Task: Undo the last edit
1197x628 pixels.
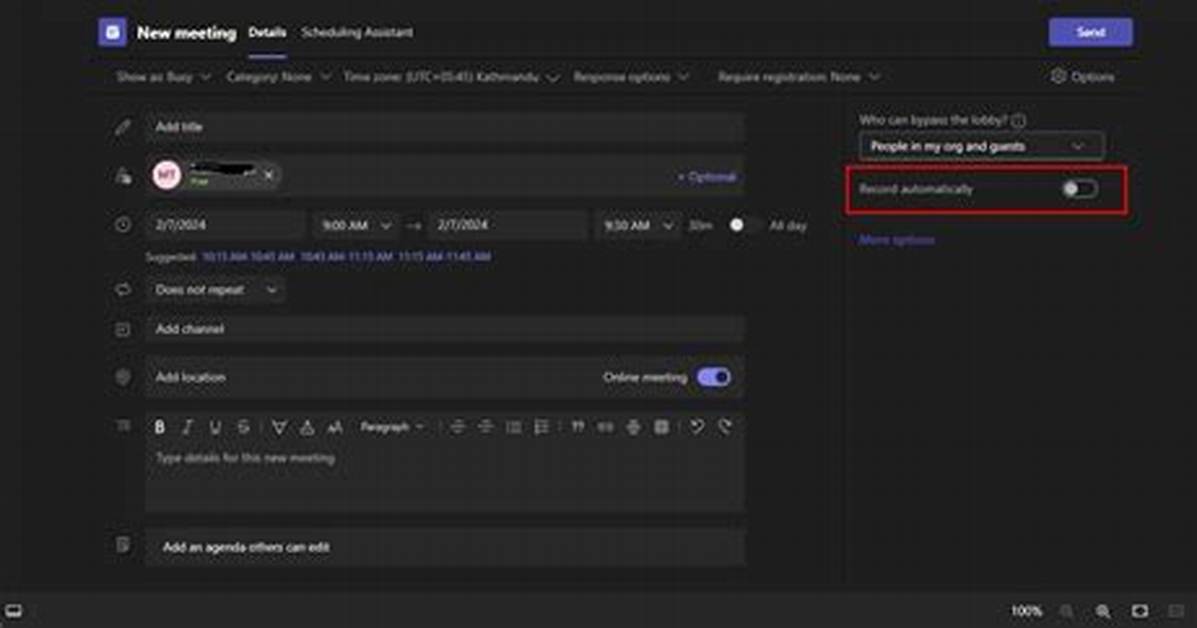Action: click(x=697, y=427)
